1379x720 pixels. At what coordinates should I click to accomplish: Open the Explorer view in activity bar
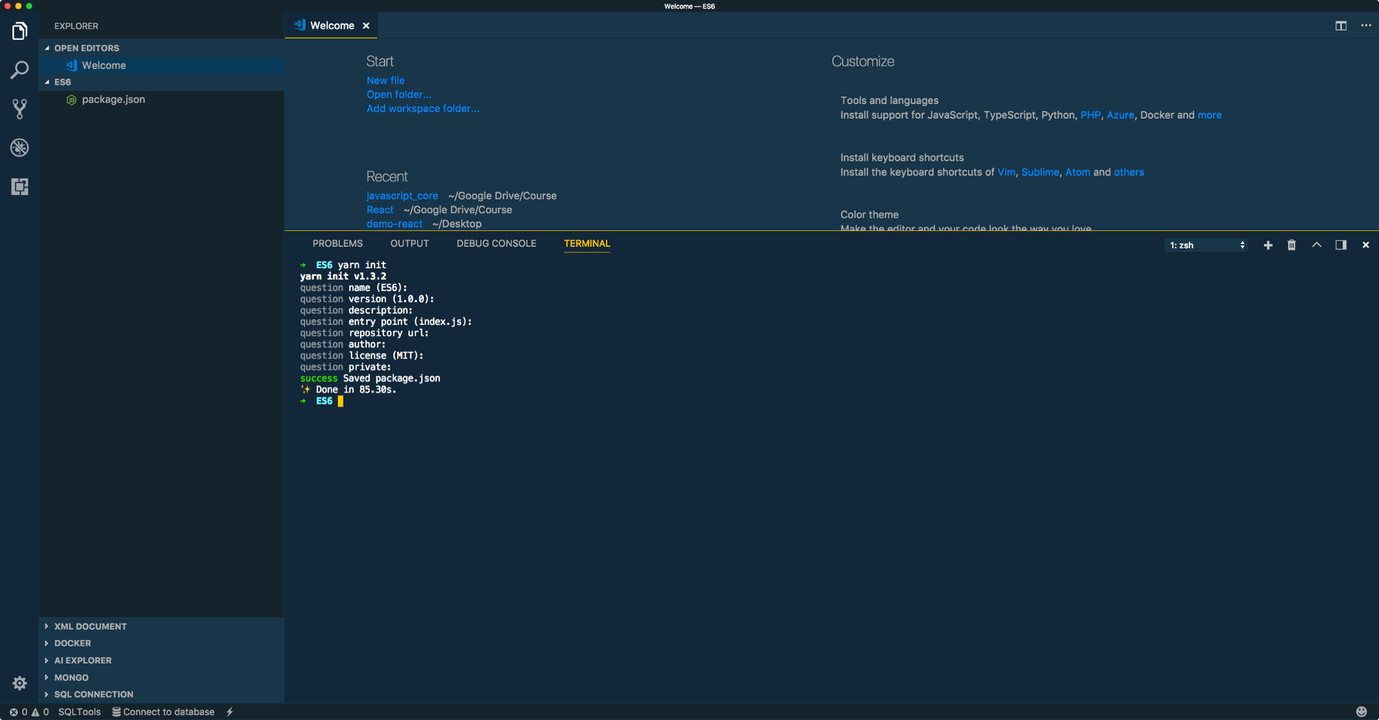19,32
